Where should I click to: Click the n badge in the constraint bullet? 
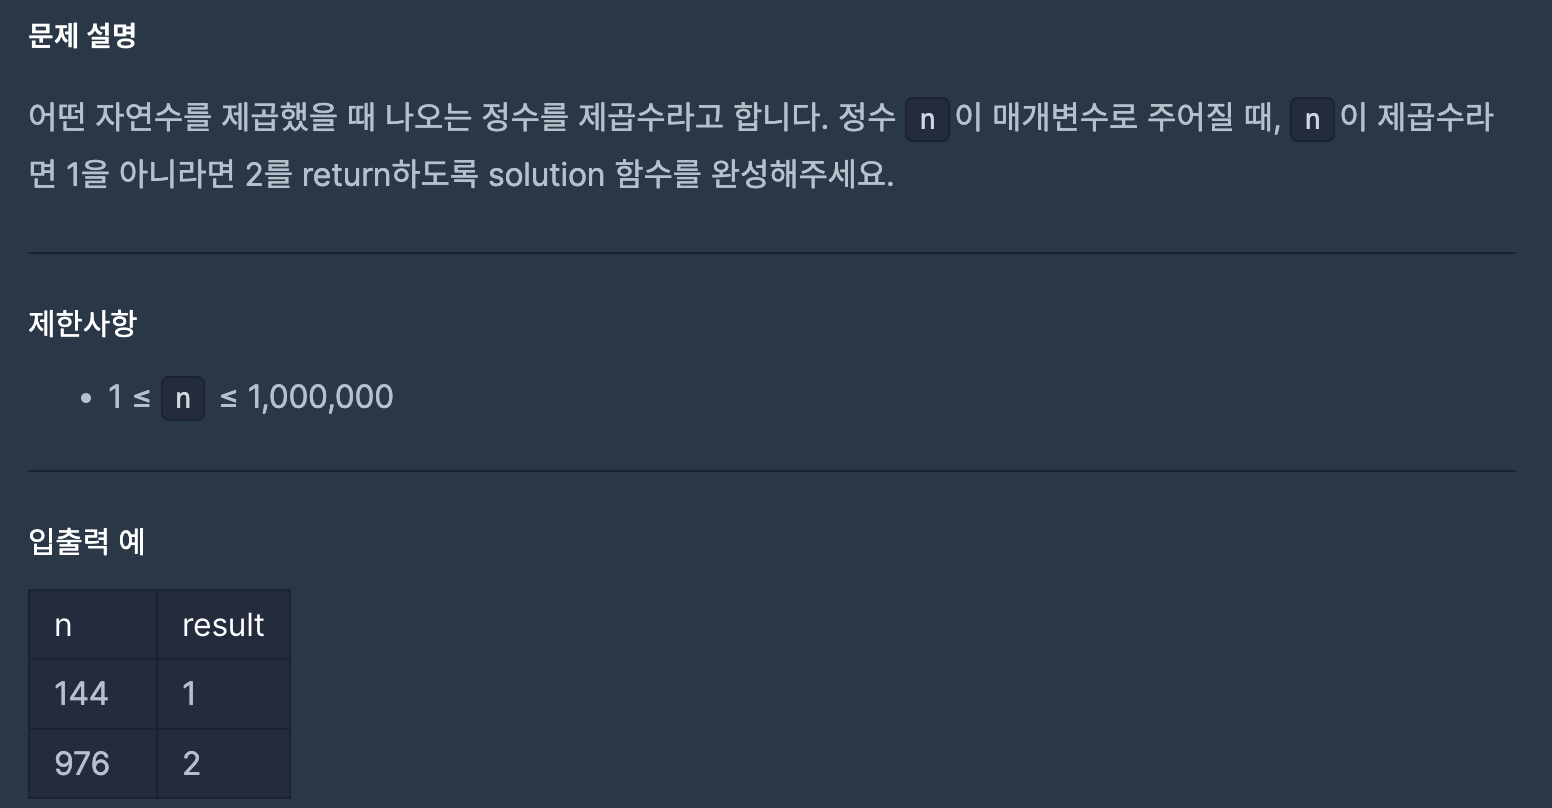pyautogui.click(x=183, y=398)
